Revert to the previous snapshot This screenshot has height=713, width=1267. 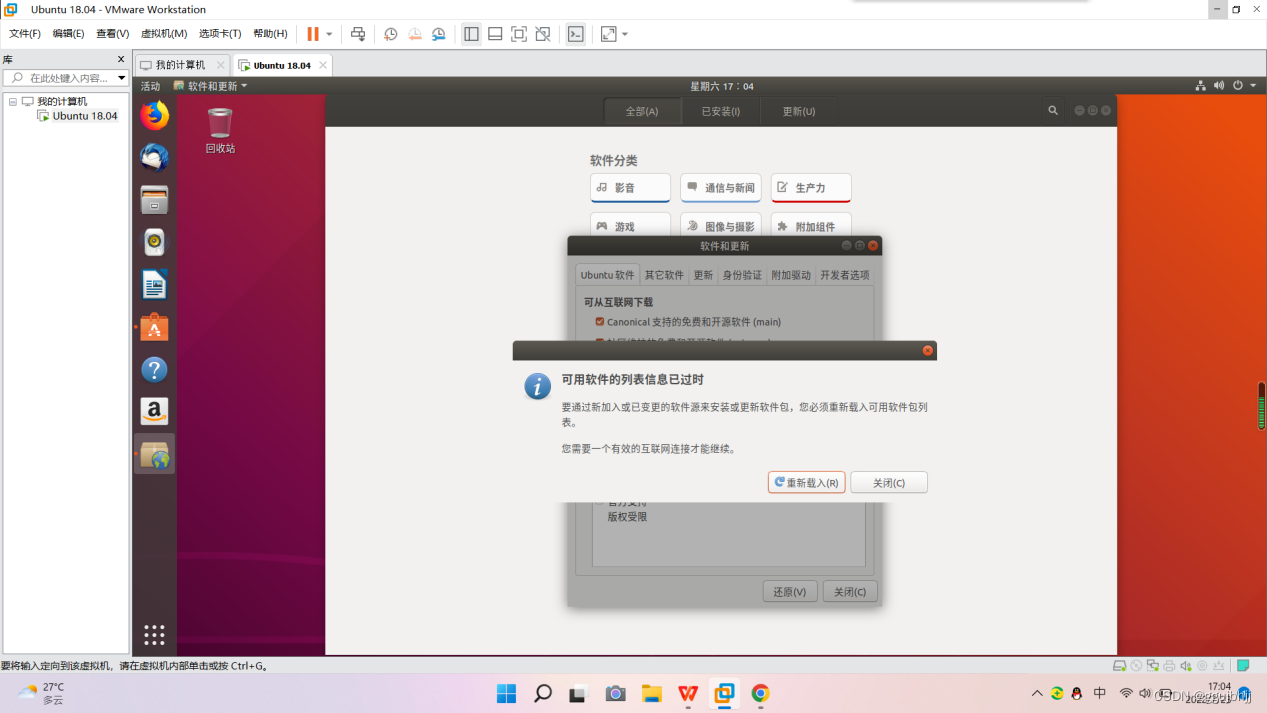click(415, 34)
